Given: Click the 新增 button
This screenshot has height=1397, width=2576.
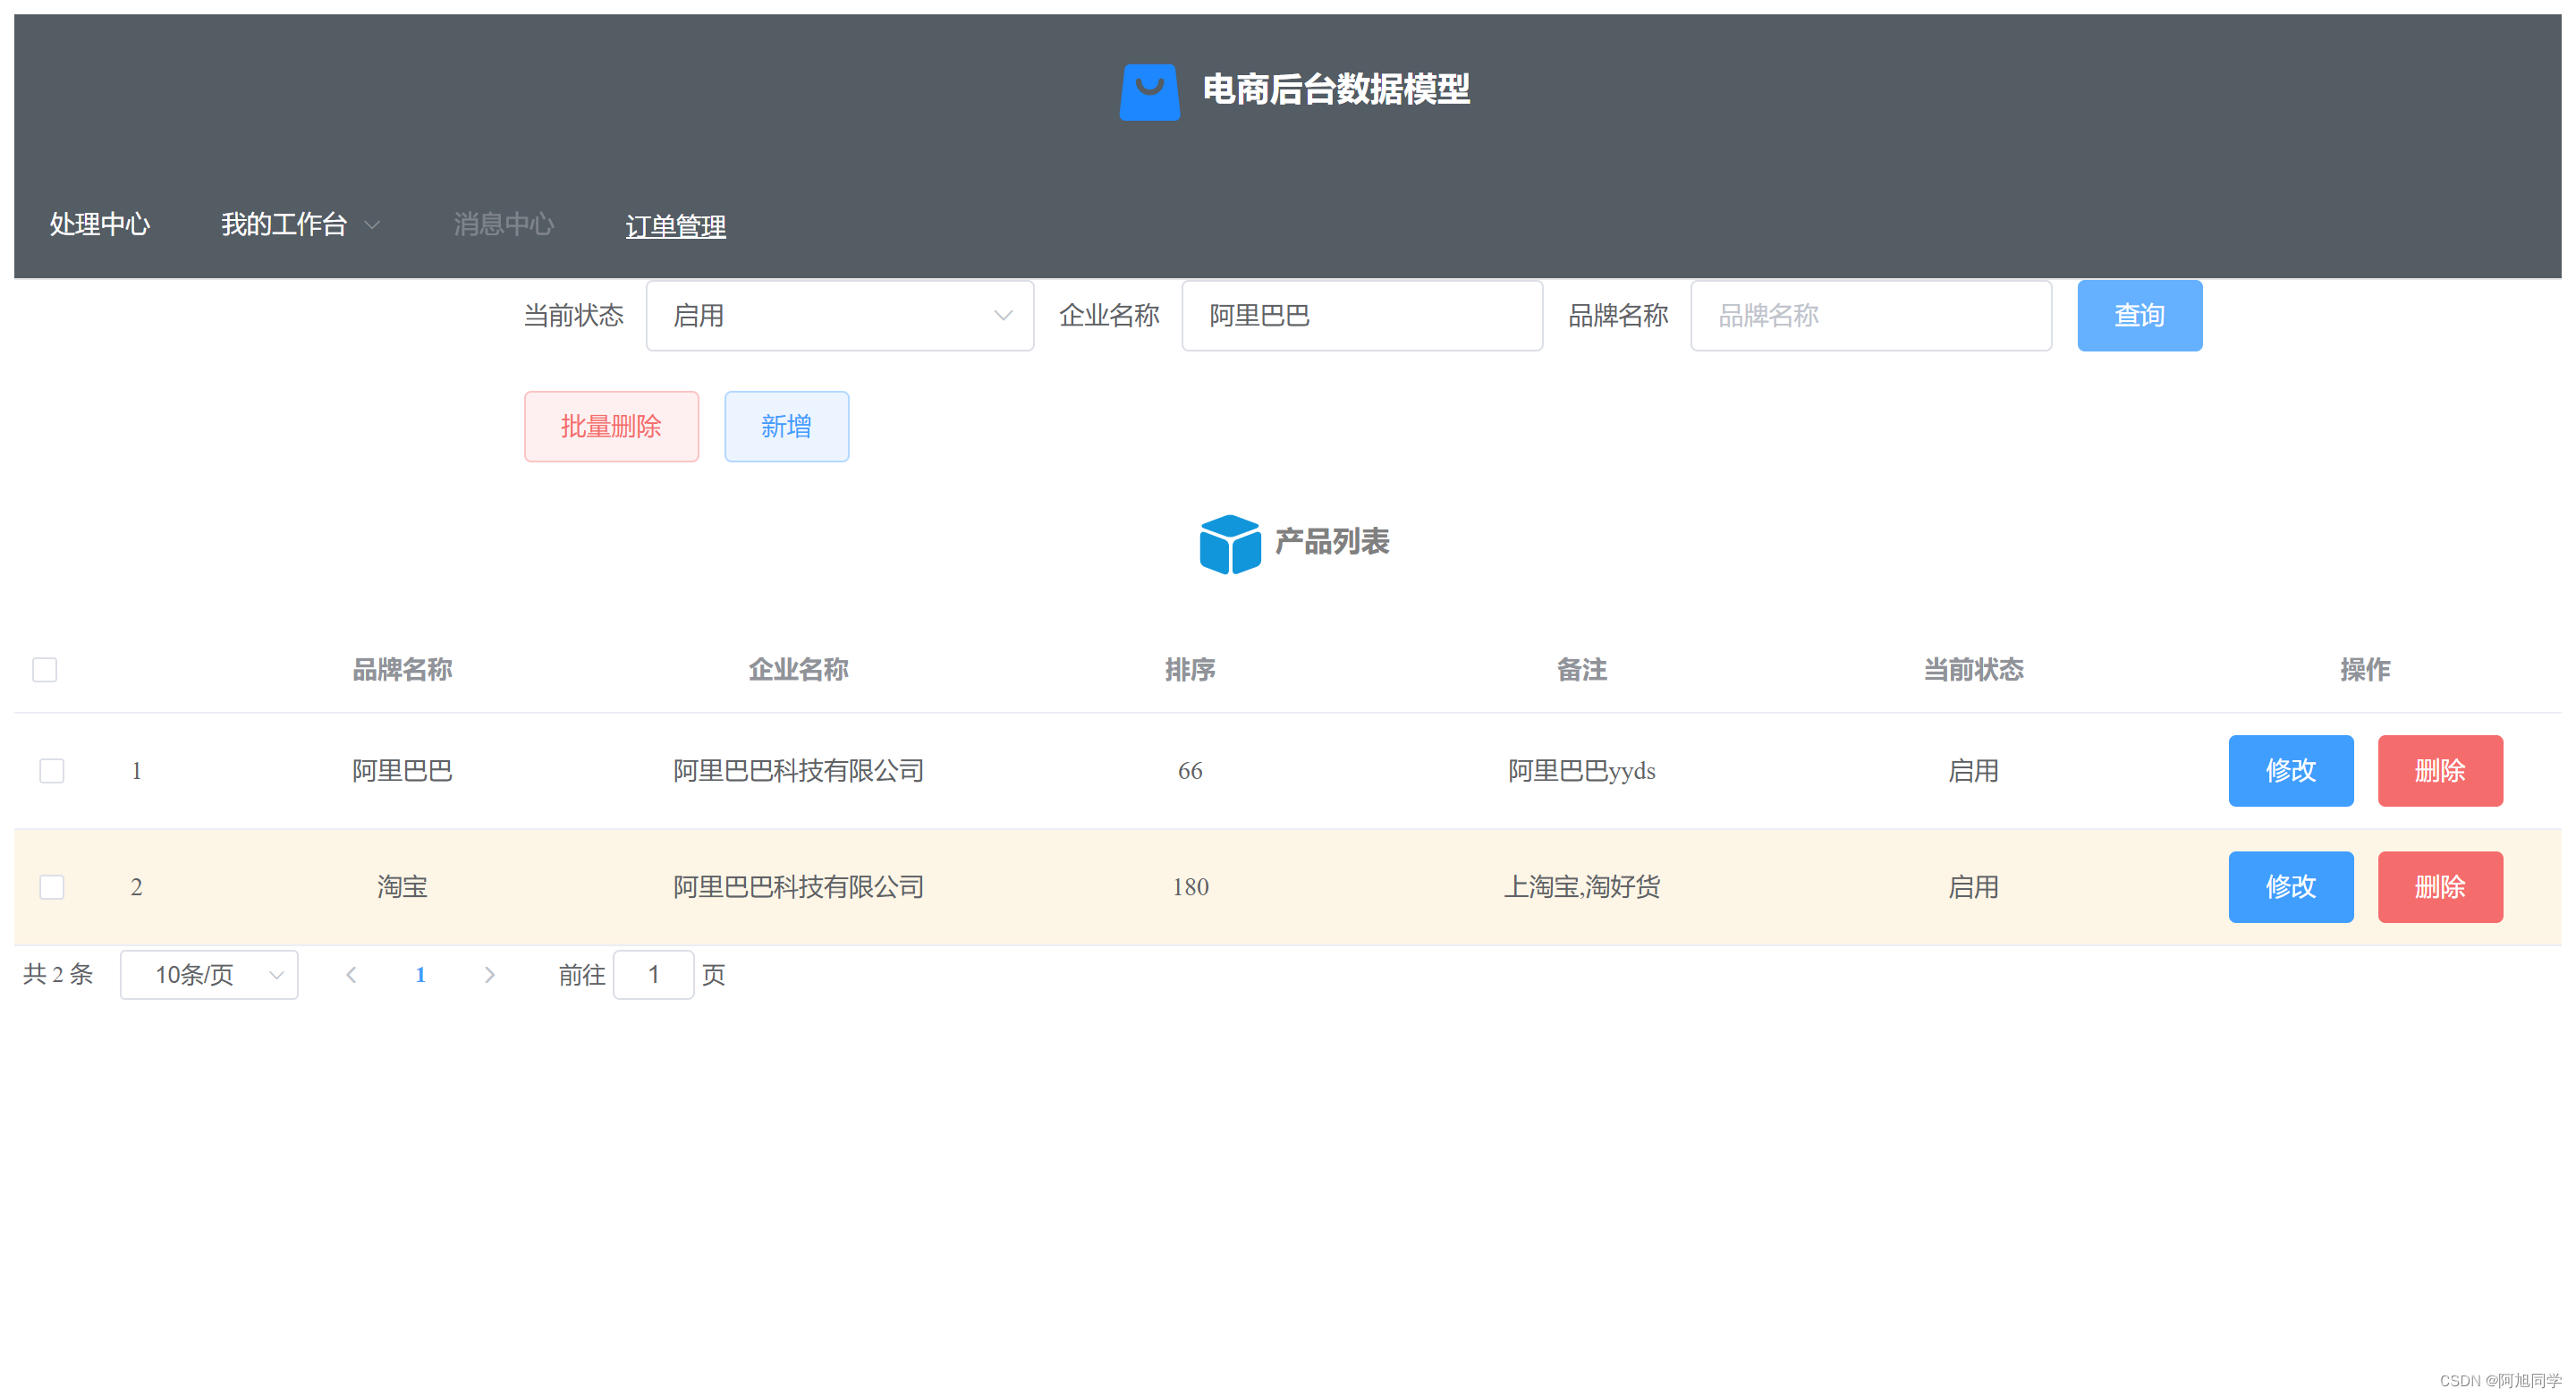Looking at the screenshot, I should (x=786, y=426).
